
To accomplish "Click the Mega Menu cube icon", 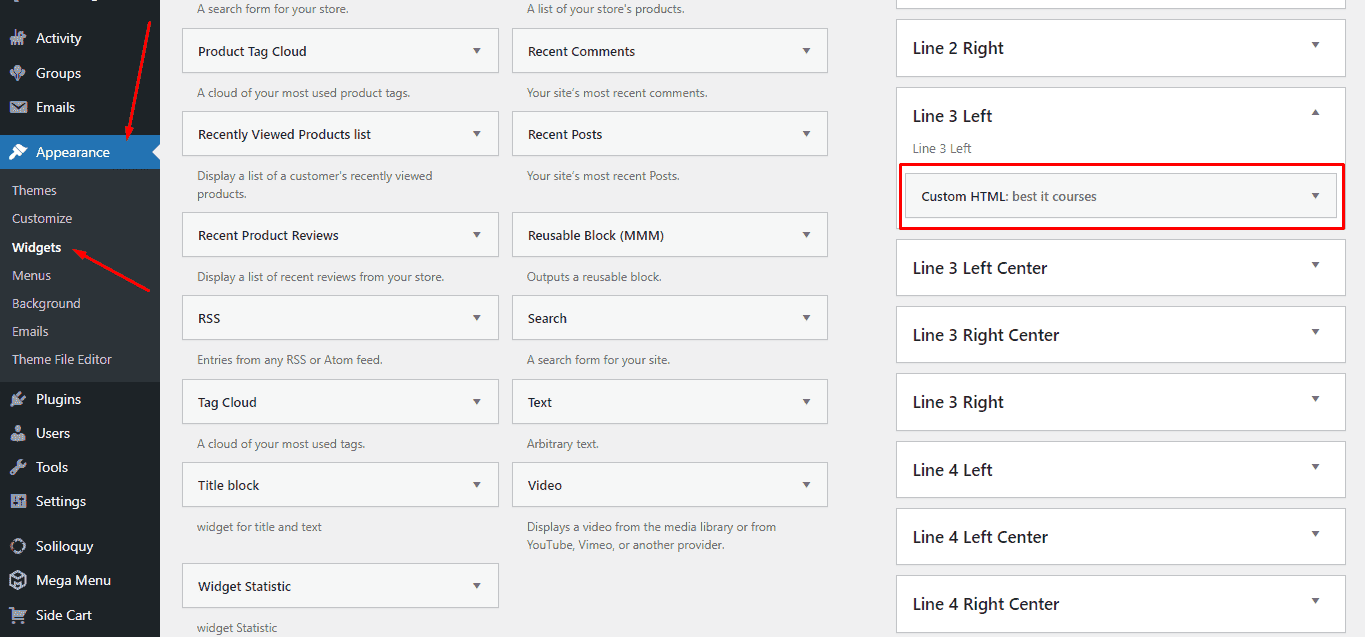I will [18, 580].
